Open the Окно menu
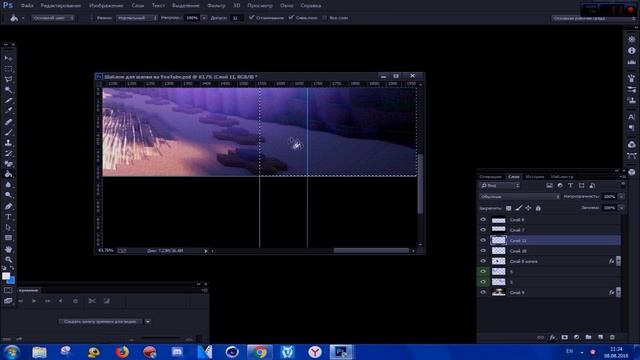The width and height of the screenshot is (640, 360). tap(287, 6)
